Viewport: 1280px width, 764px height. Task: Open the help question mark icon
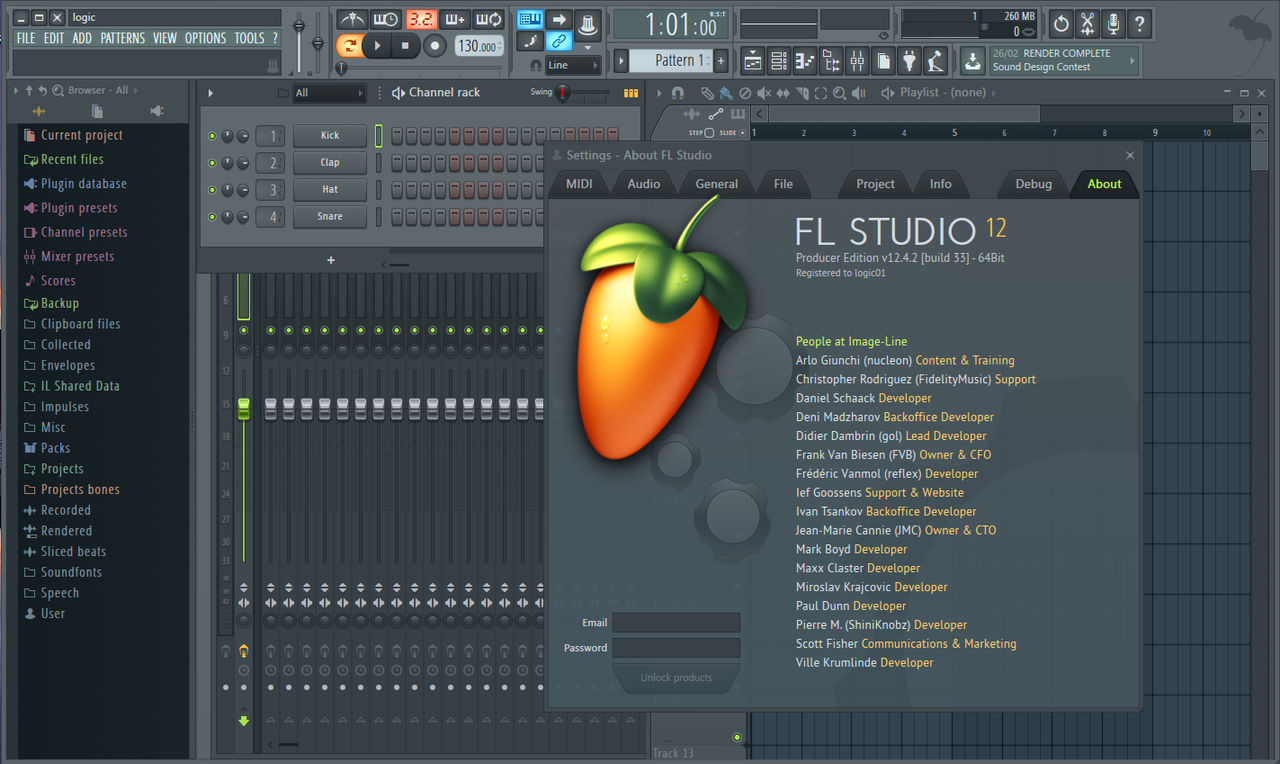click(1139, 24)
